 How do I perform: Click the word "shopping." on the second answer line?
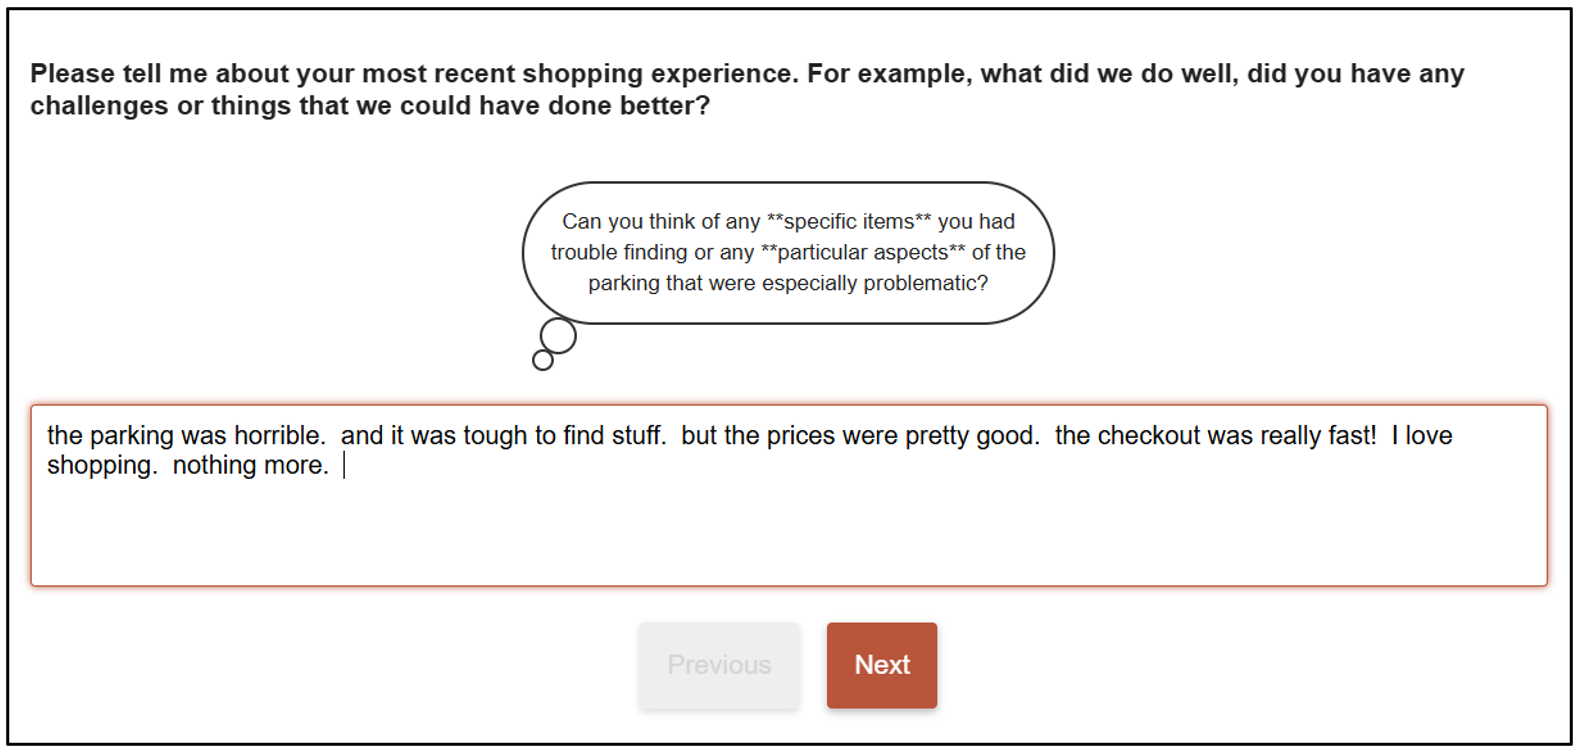(102, 466)
